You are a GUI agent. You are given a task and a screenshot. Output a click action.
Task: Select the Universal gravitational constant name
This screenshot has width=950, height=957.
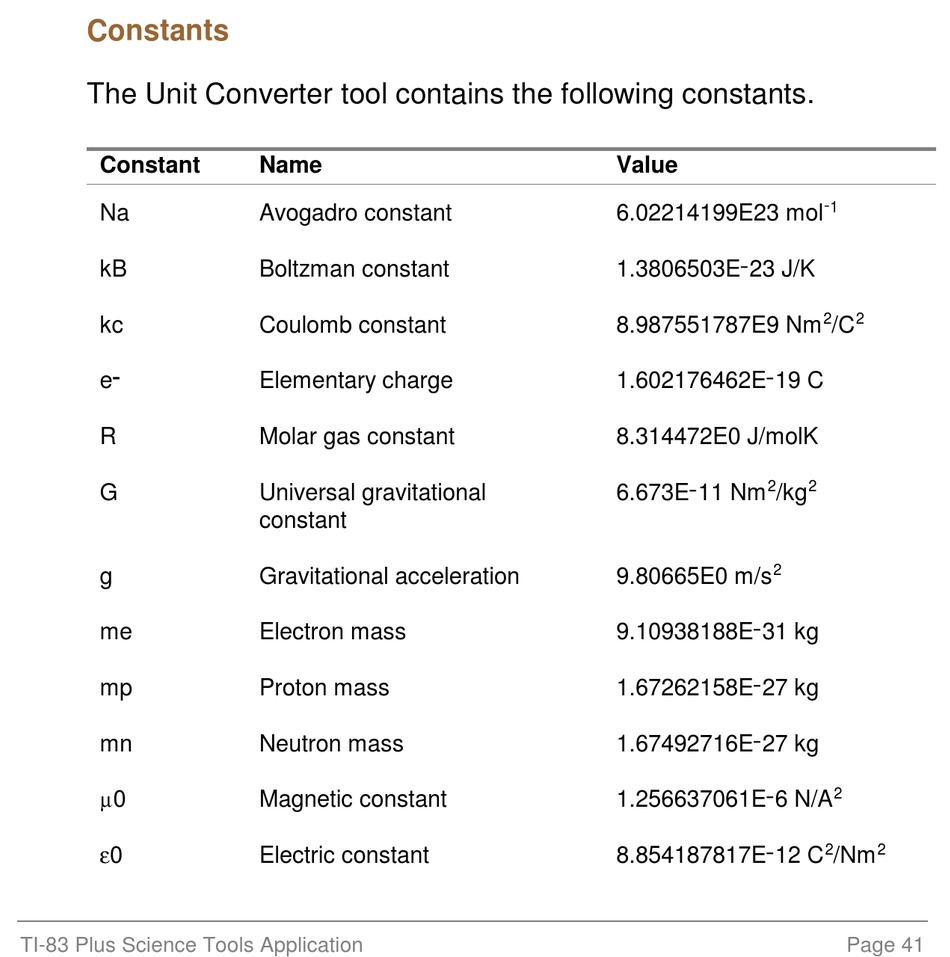click(x=372, y=506)
